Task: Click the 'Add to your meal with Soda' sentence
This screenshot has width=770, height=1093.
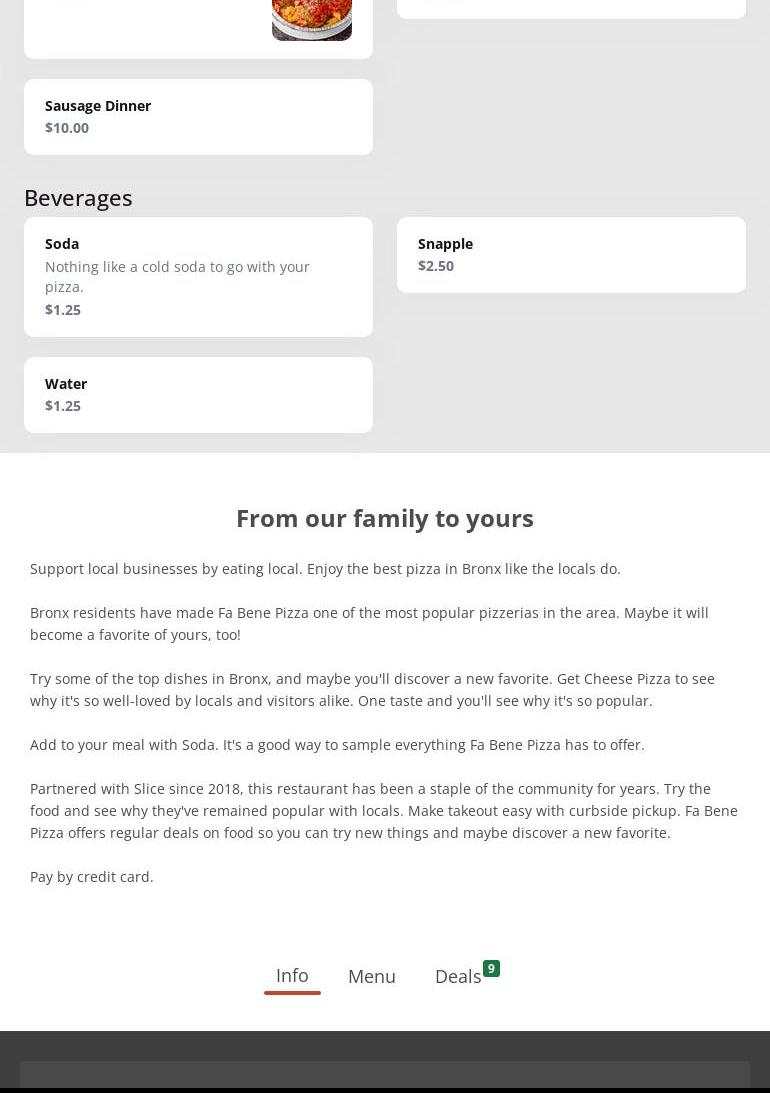Action: [337, 745]
